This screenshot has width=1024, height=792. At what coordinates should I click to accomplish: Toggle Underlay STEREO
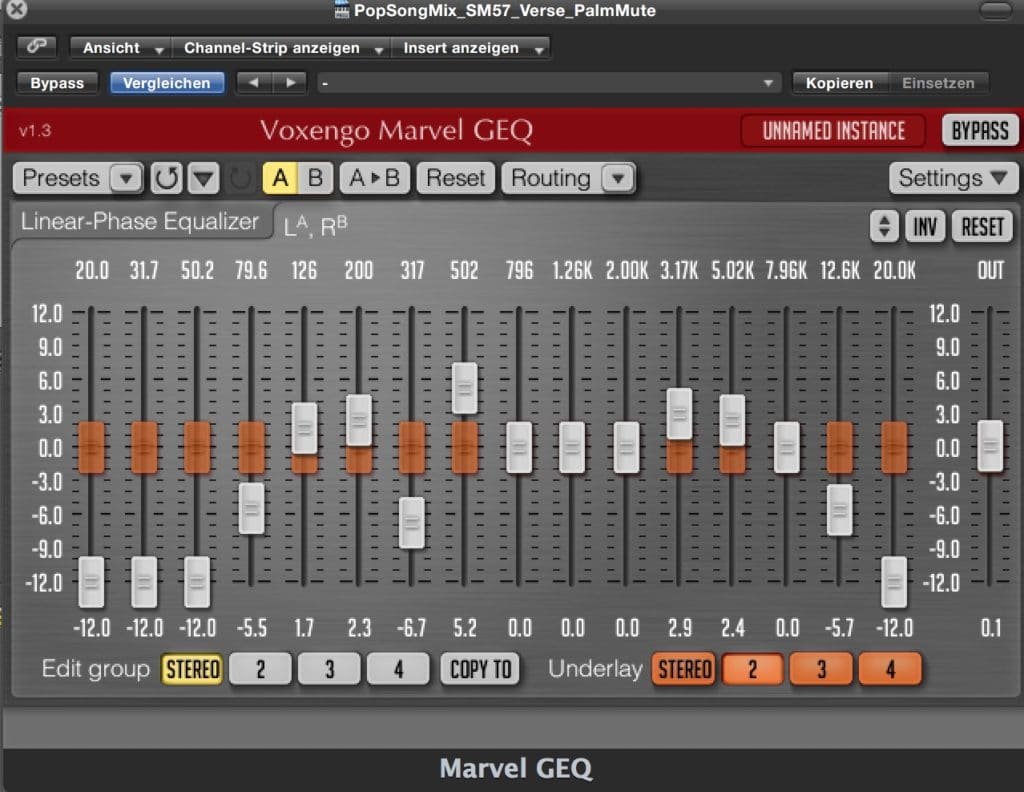[684, 669]
